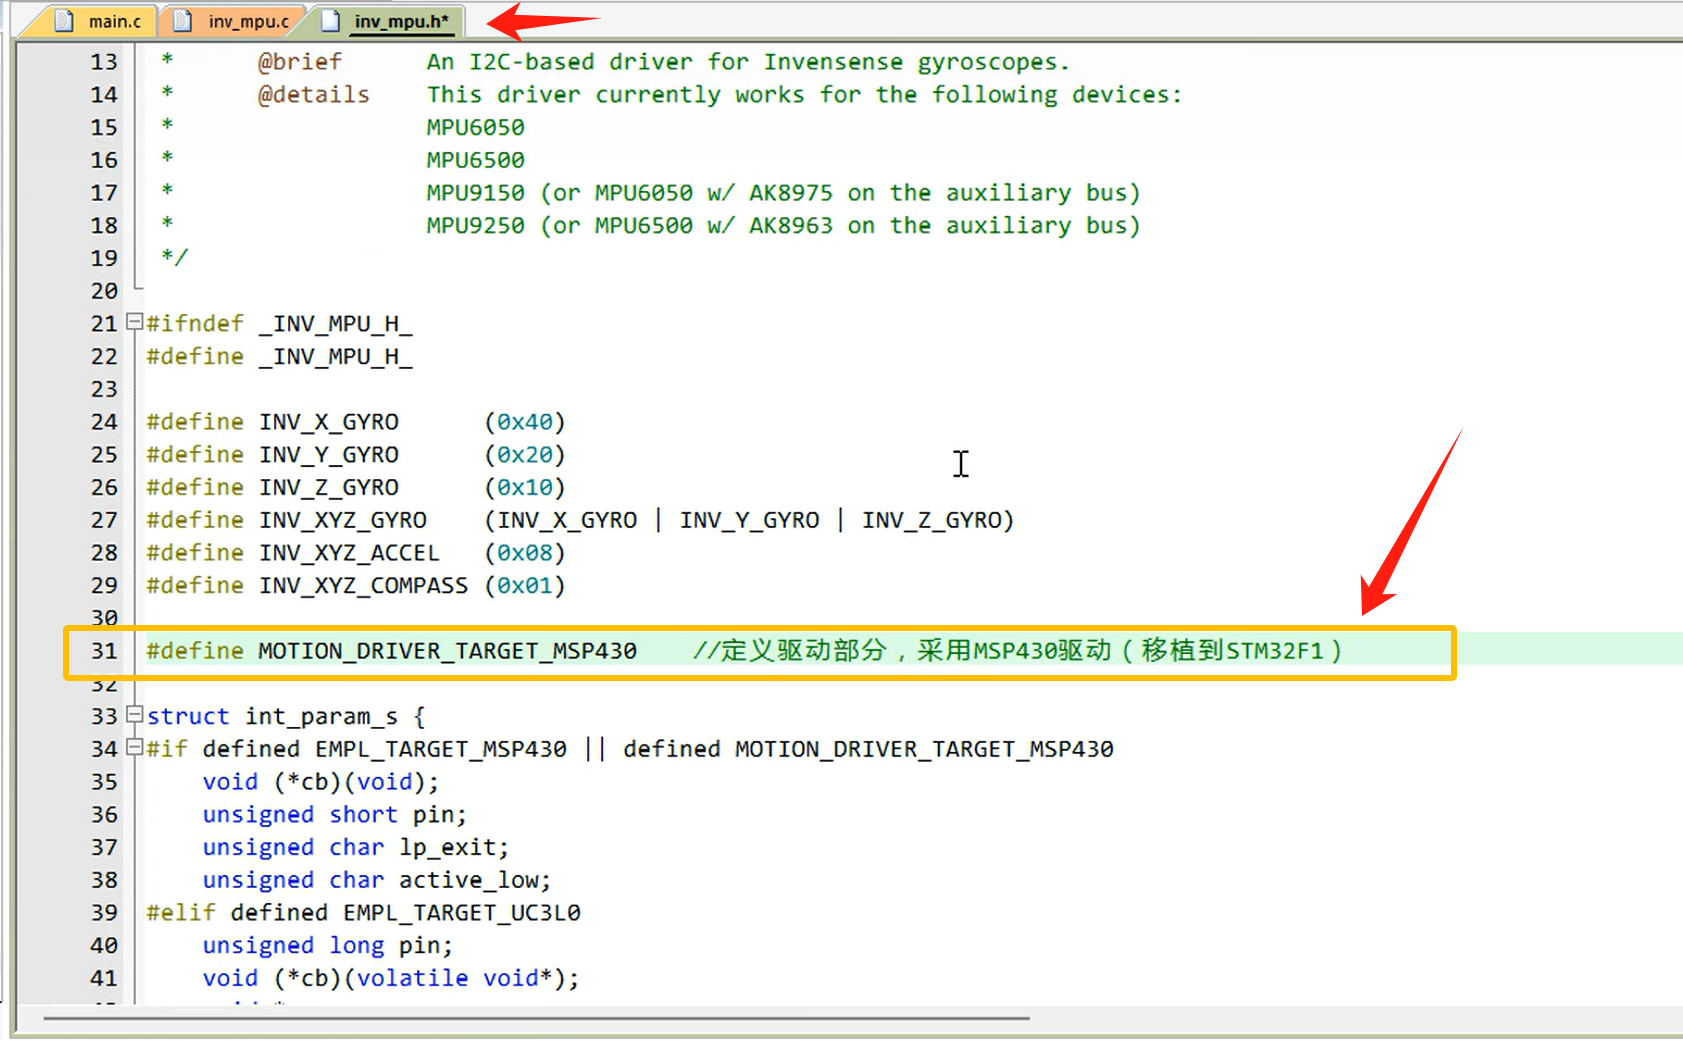
Task: Click the line number 13 in the margin
Action: (104, 62)
